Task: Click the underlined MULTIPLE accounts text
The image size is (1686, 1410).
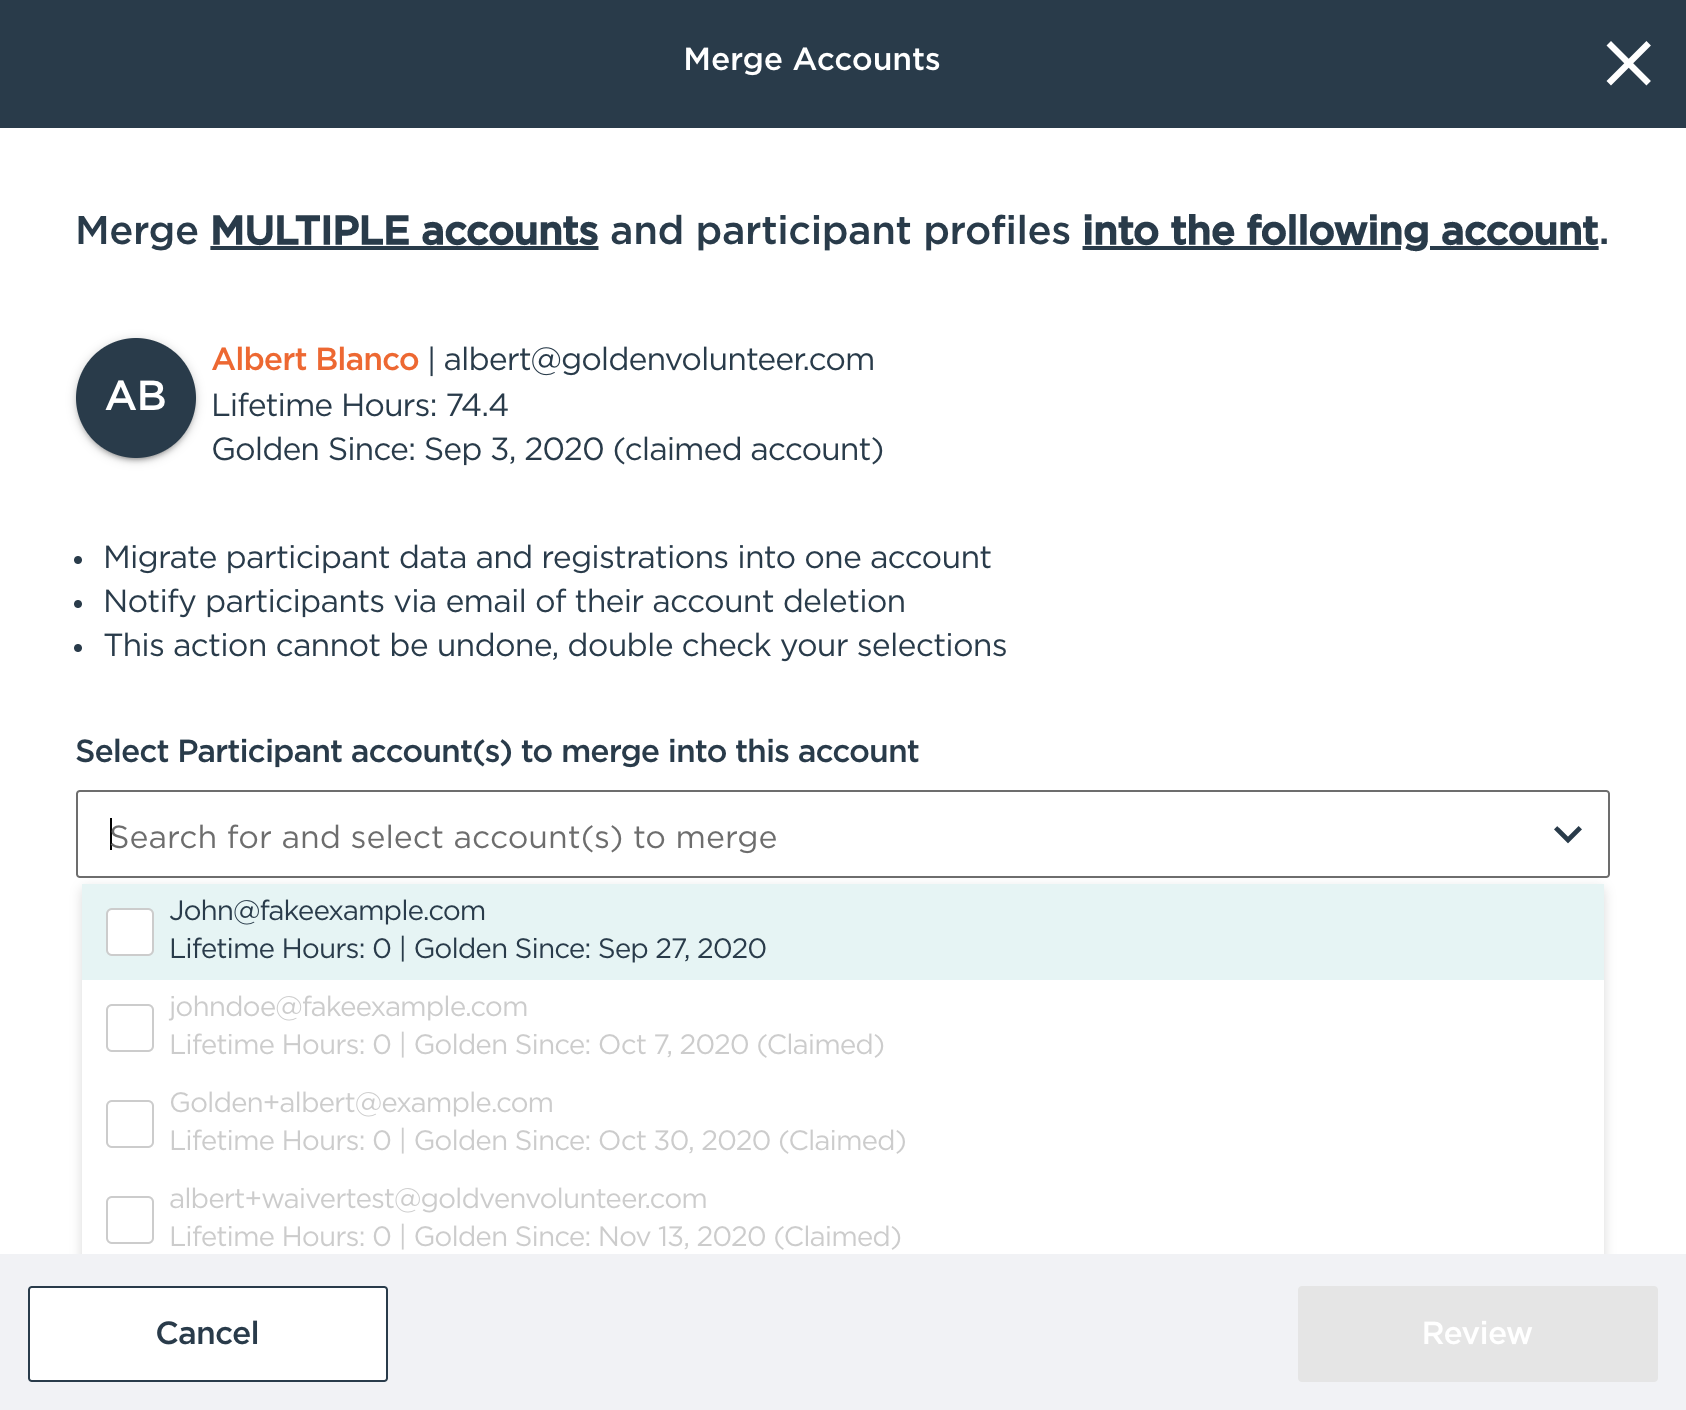Action: pos(404,231)
